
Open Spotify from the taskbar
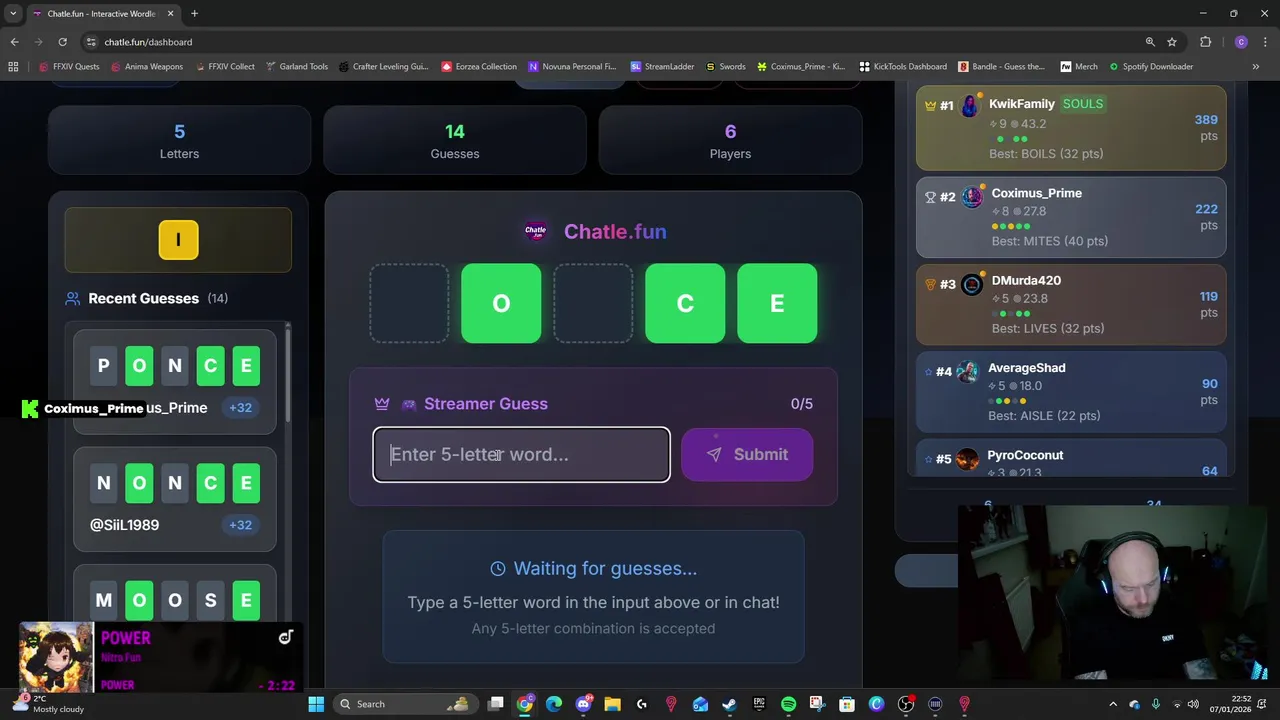coord(788,704)
